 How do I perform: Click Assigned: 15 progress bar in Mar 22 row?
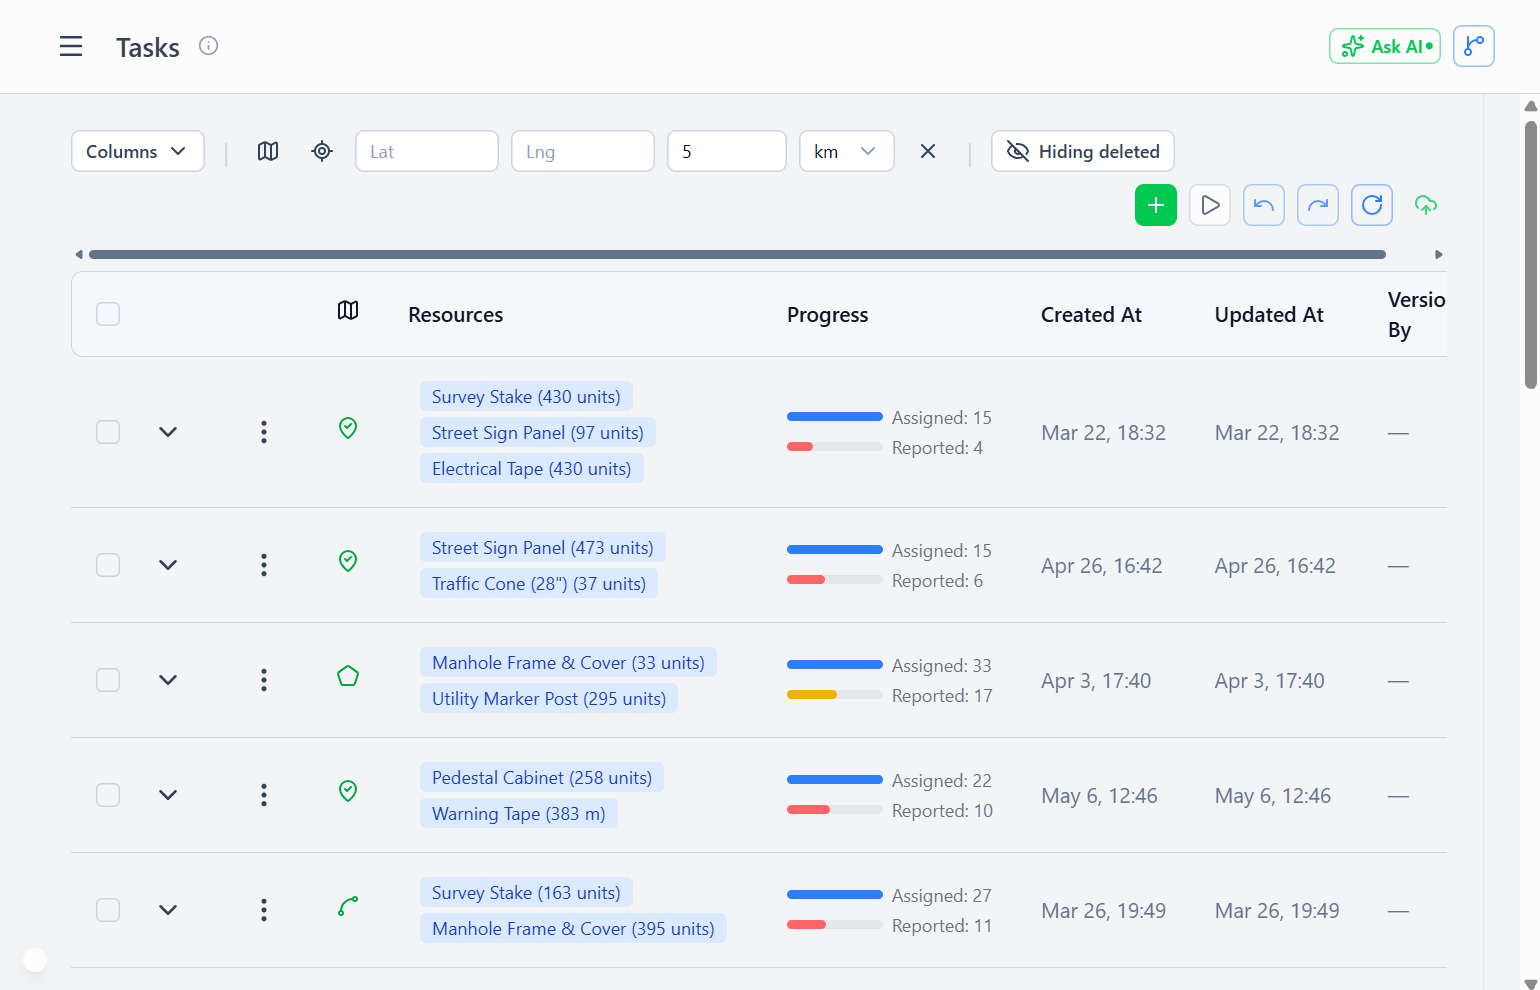coord(835,417)
